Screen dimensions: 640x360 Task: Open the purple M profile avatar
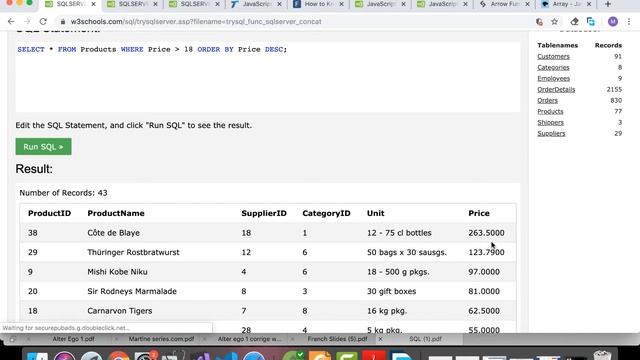(x=613, y=22)
